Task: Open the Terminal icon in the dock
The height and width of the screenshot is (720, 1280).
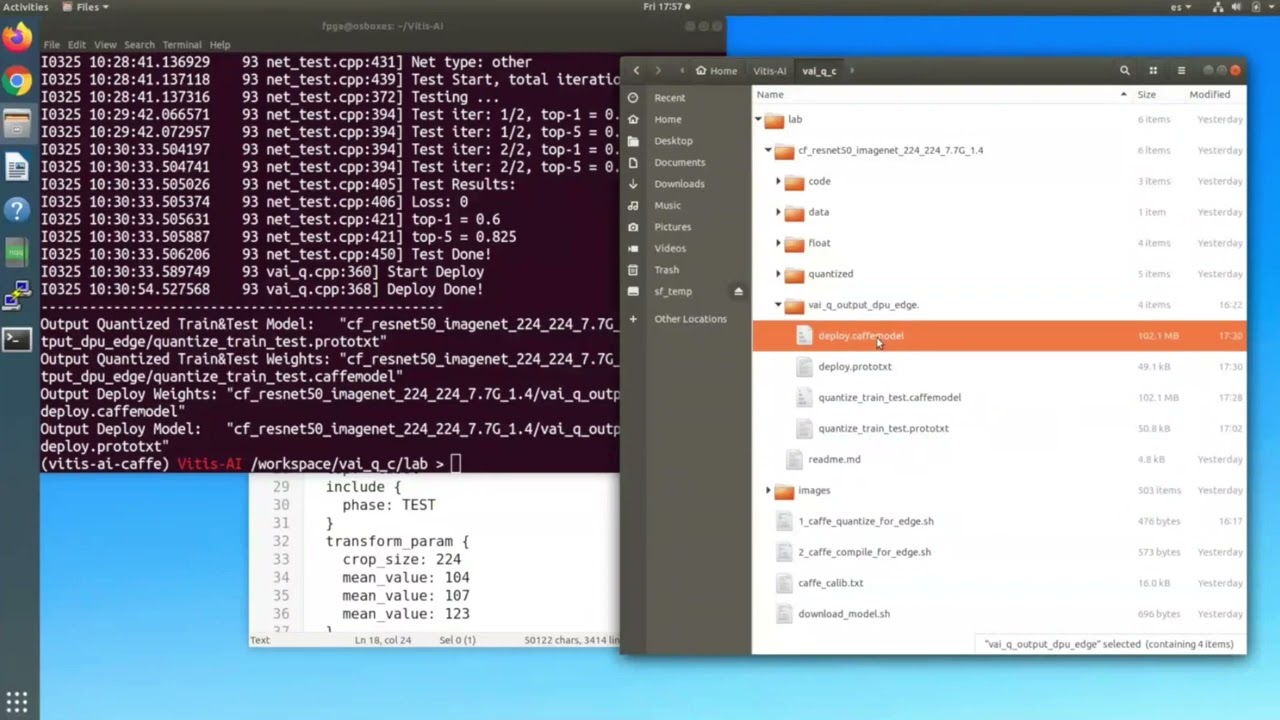Action: click(x=17, y=339)
